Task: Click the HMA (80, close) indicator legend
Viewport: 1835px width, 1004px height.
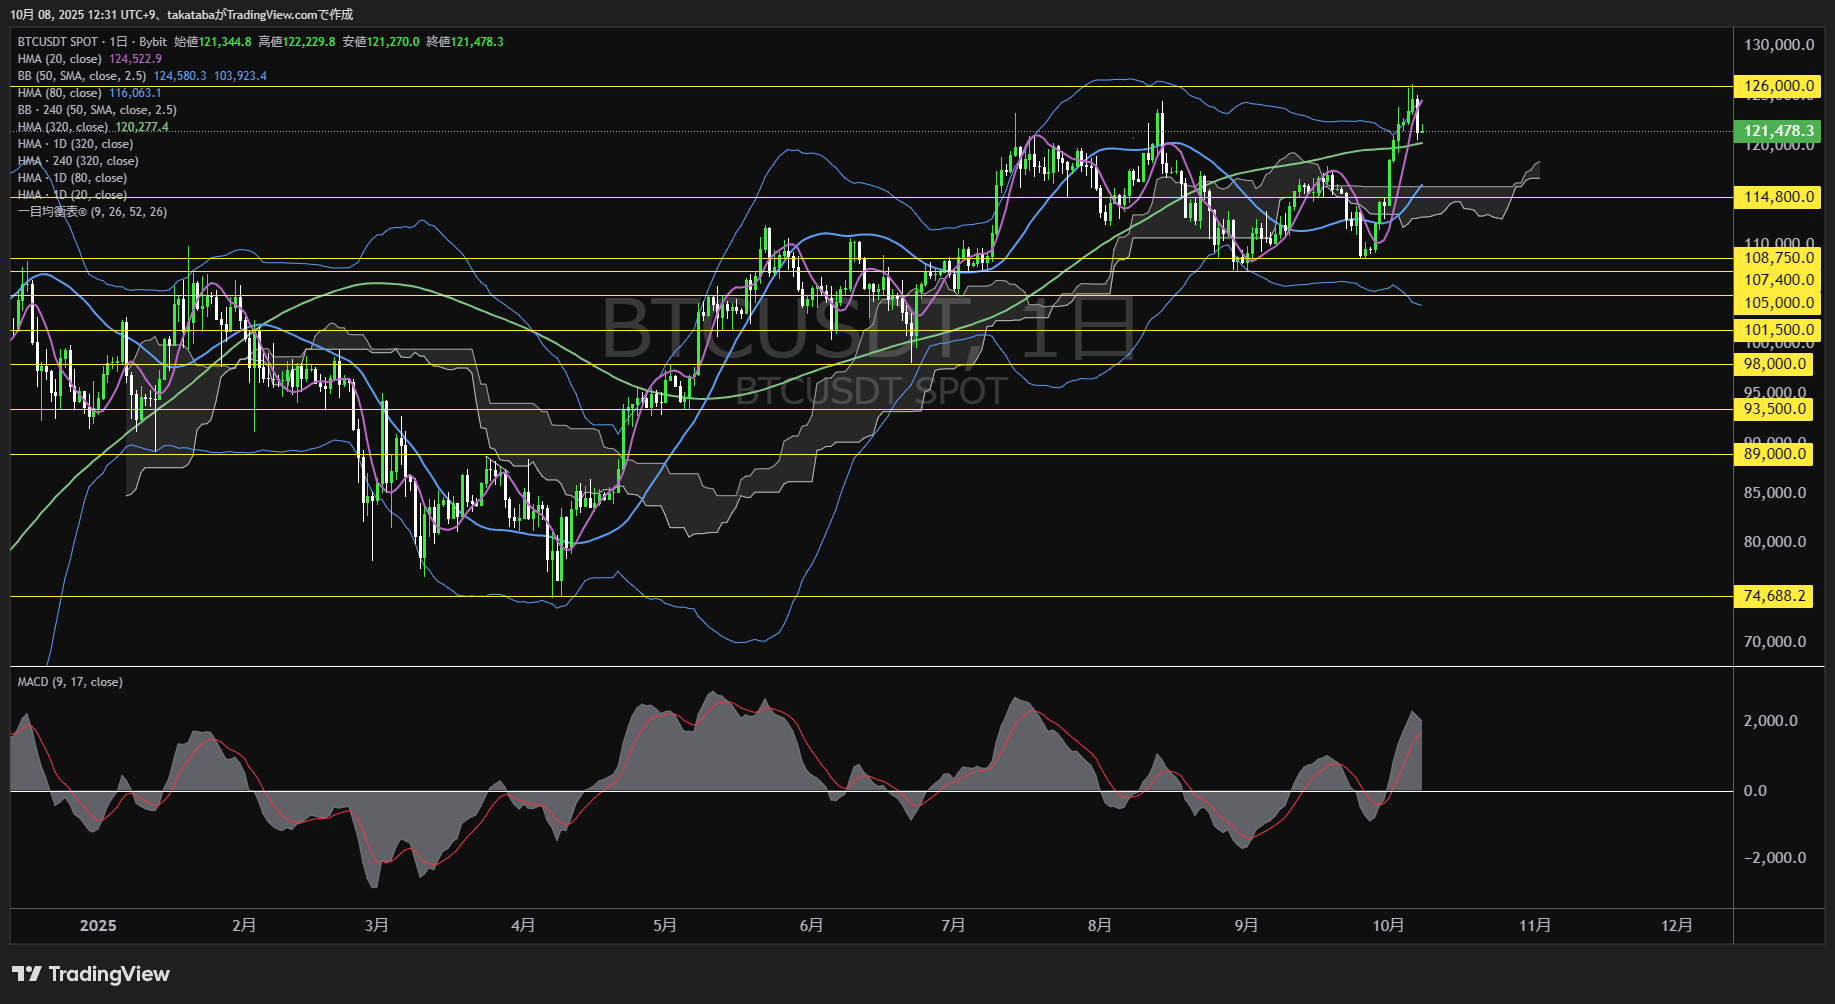Action: [60, 93]
